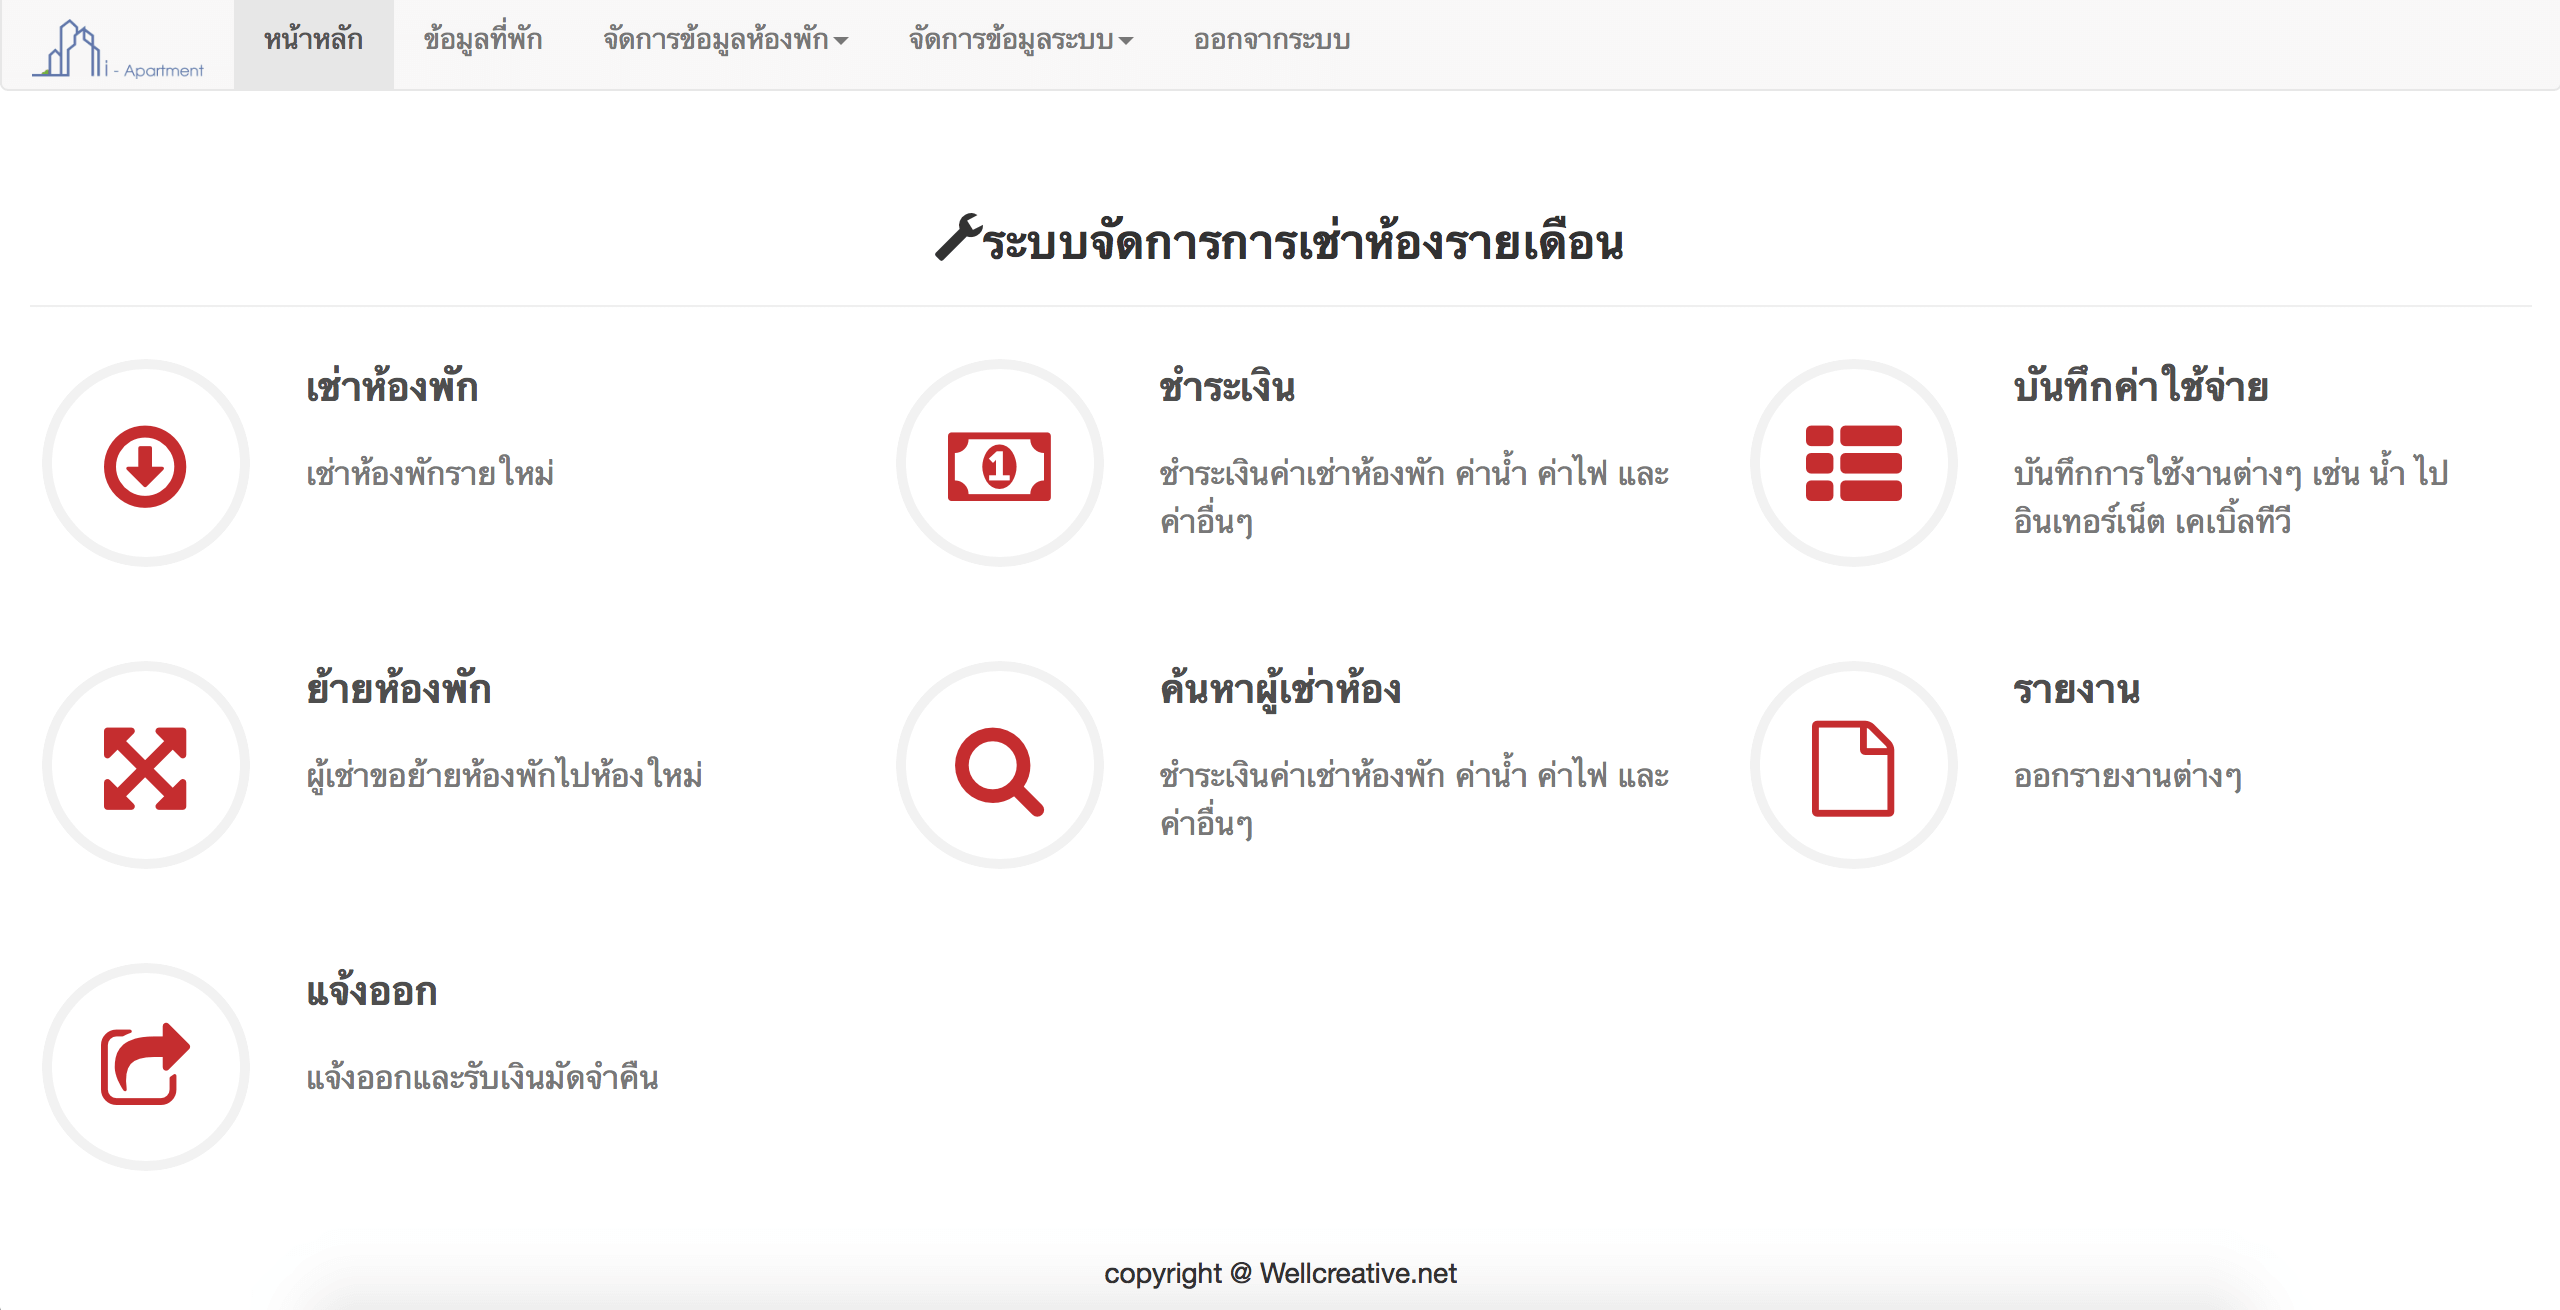Expand the จัดการข้อมูลระบบ dropdown menu
The height and width of the screenshot is (1310, 2560).
pos(1020,40)
